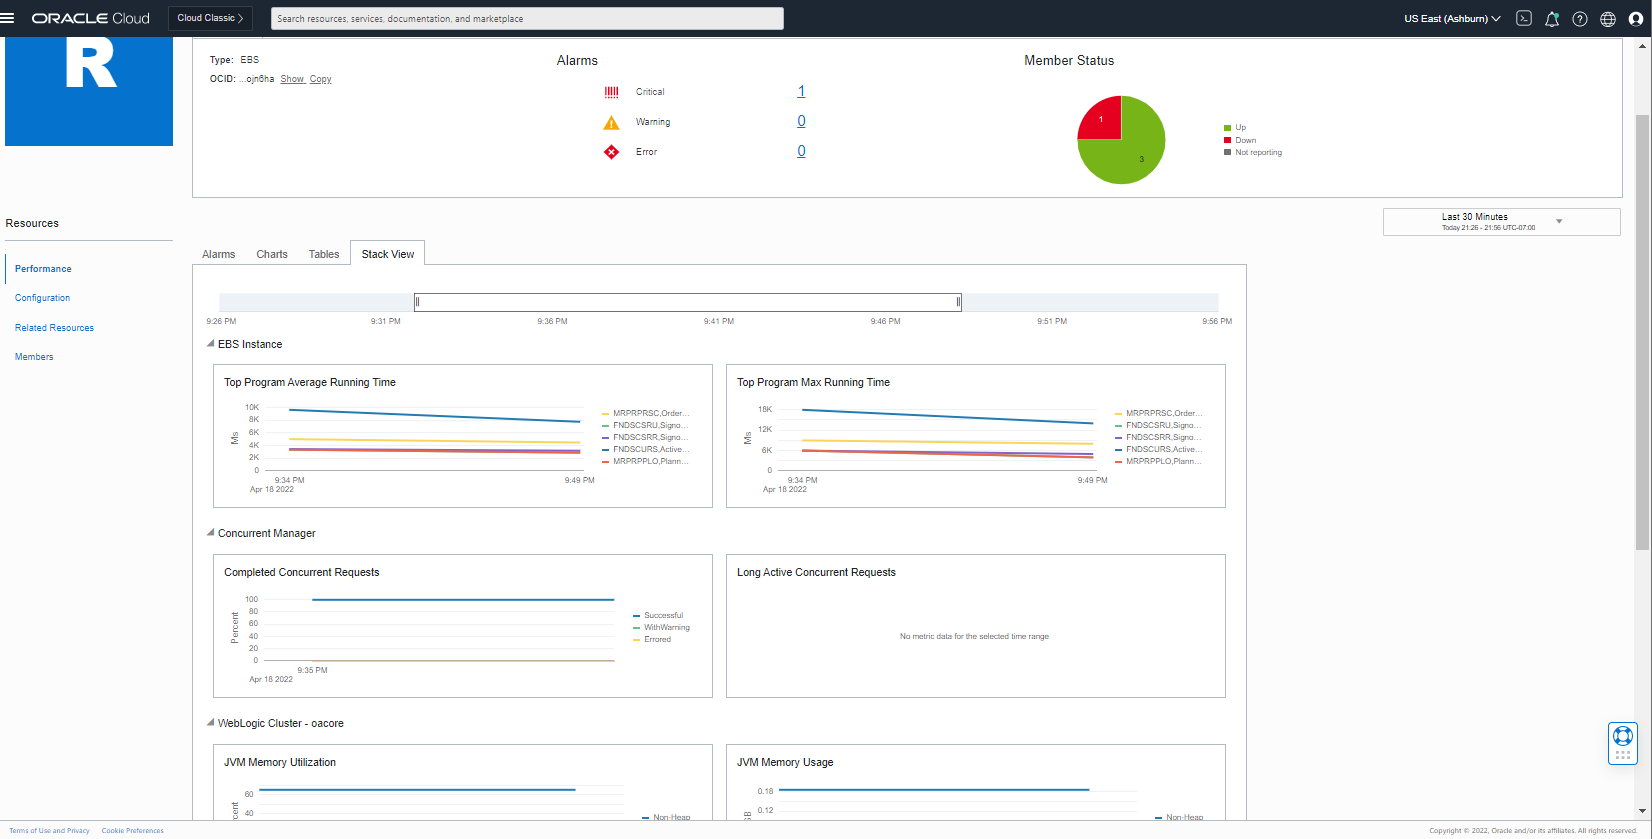This screenshot has height=839, width=1652.
Task: Open the hamburger navigation menu
Action: pos(8,18)
